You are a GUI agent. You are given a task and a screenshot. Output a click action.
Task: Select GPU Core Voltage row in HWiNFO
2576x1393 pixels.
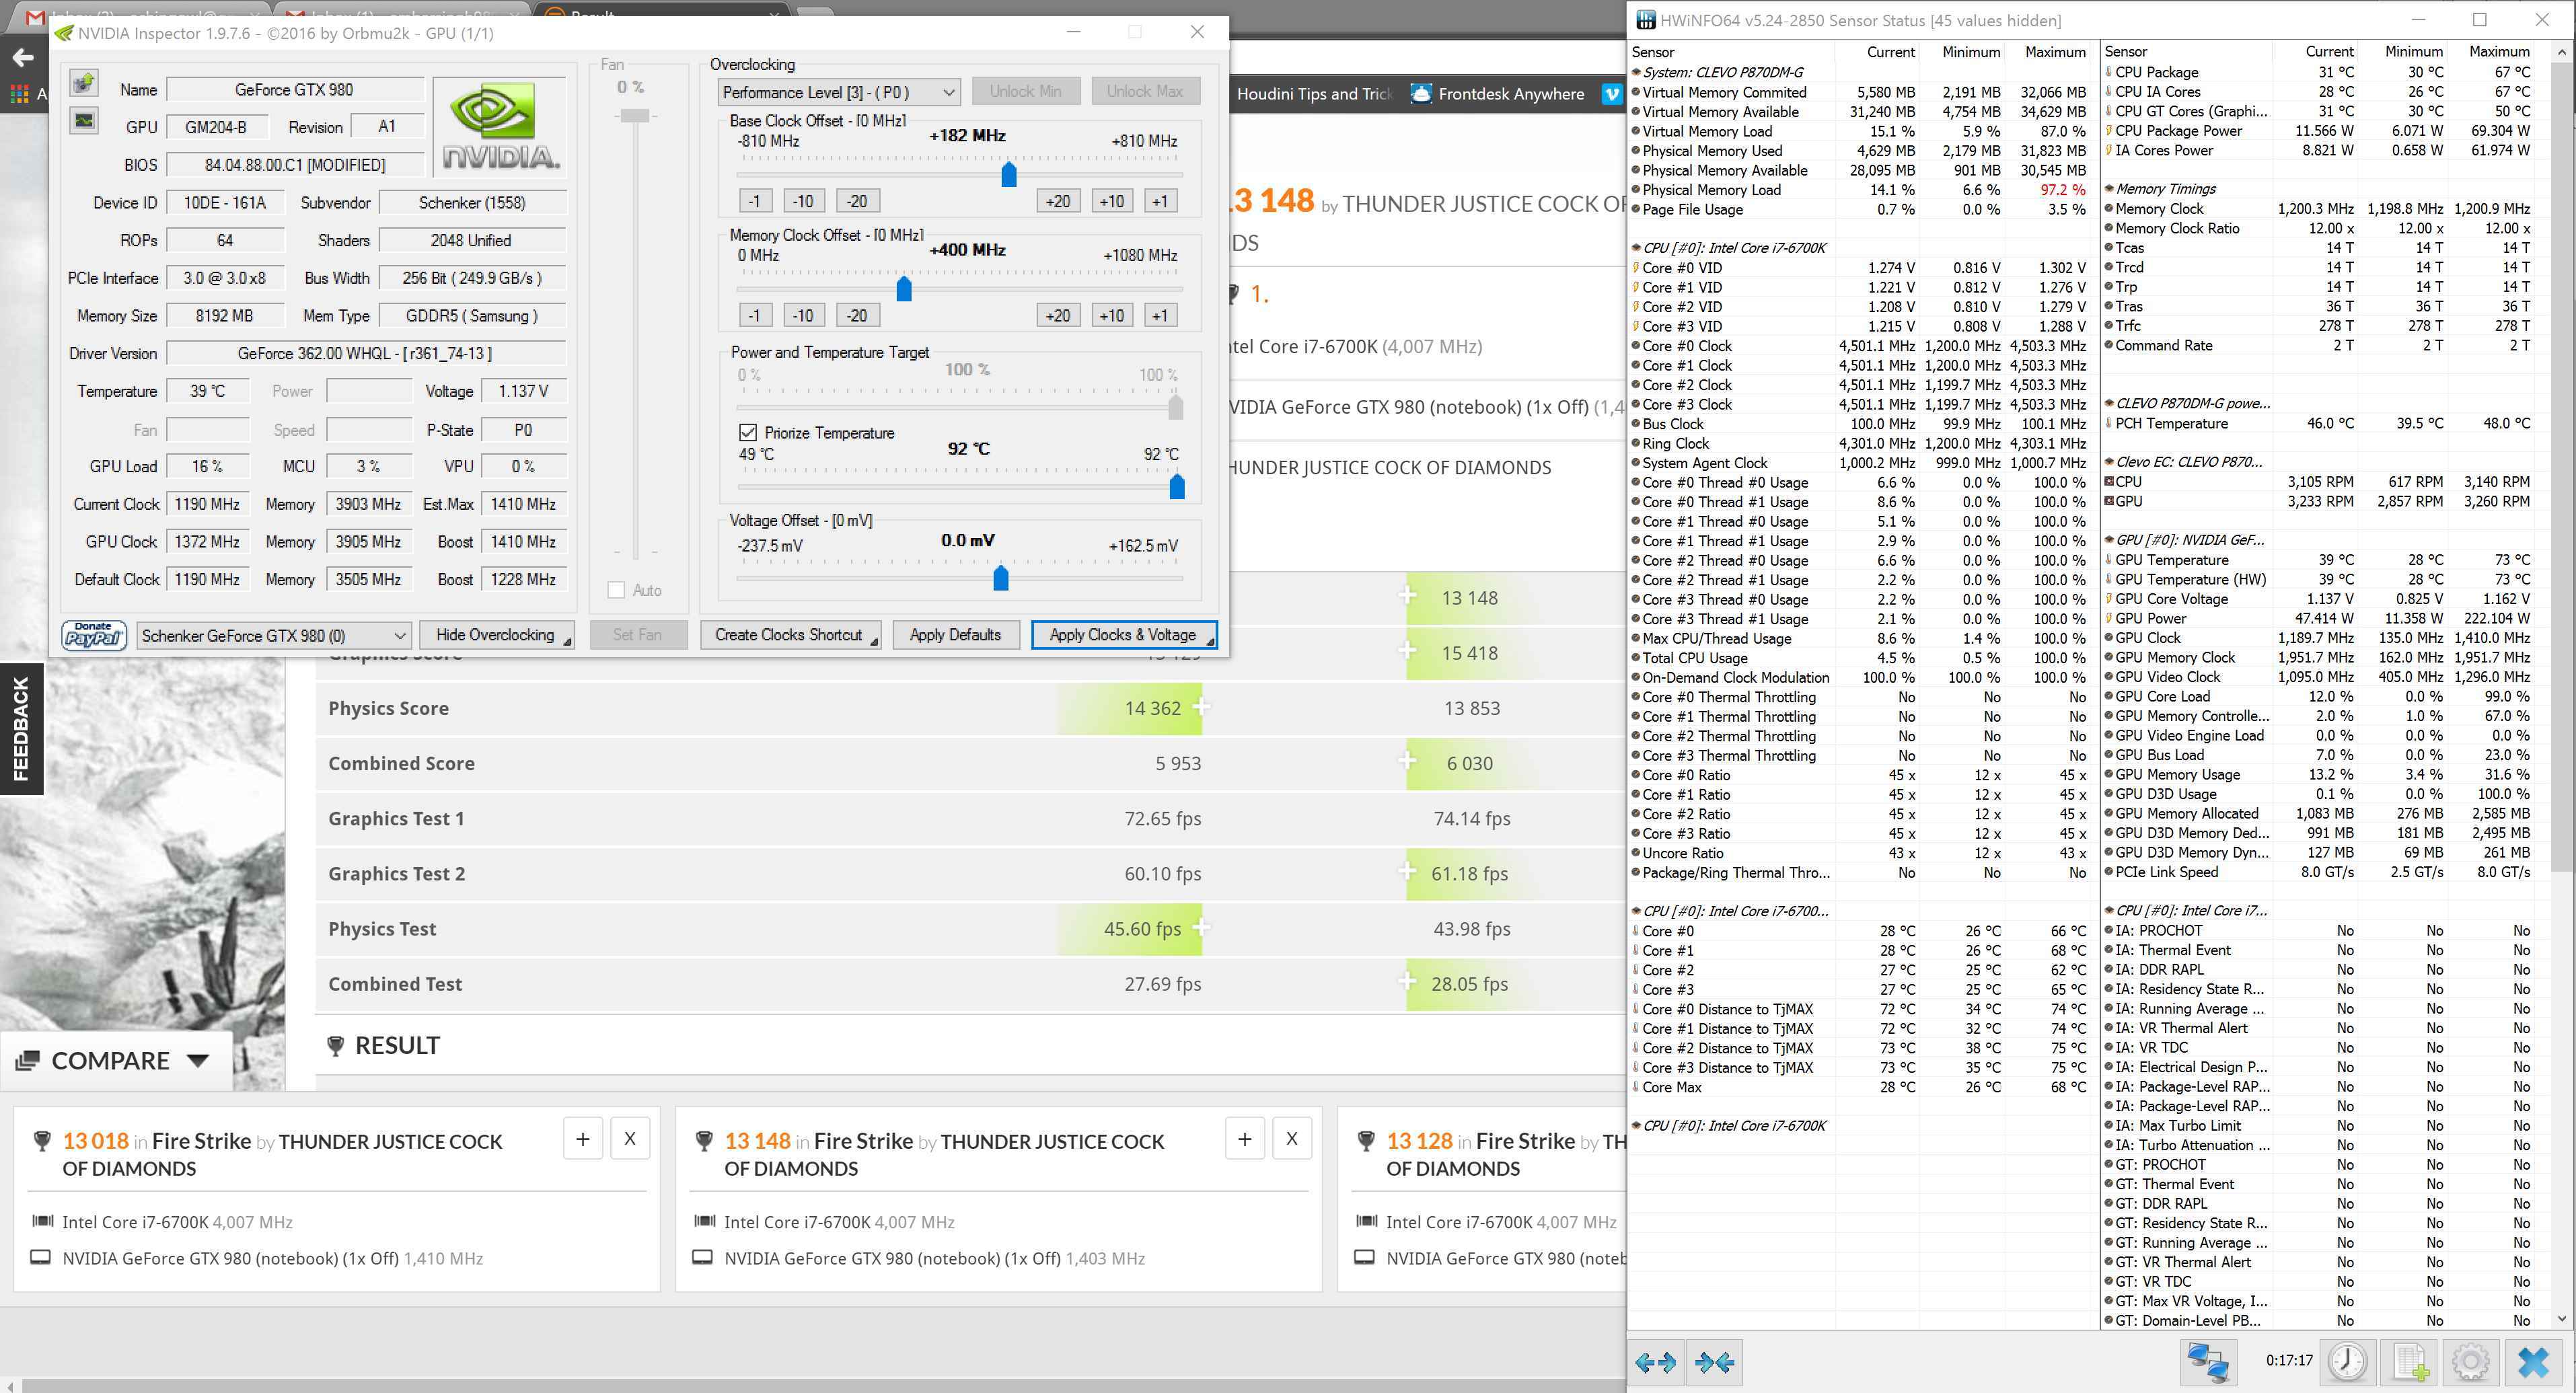tap(2319, 599)
